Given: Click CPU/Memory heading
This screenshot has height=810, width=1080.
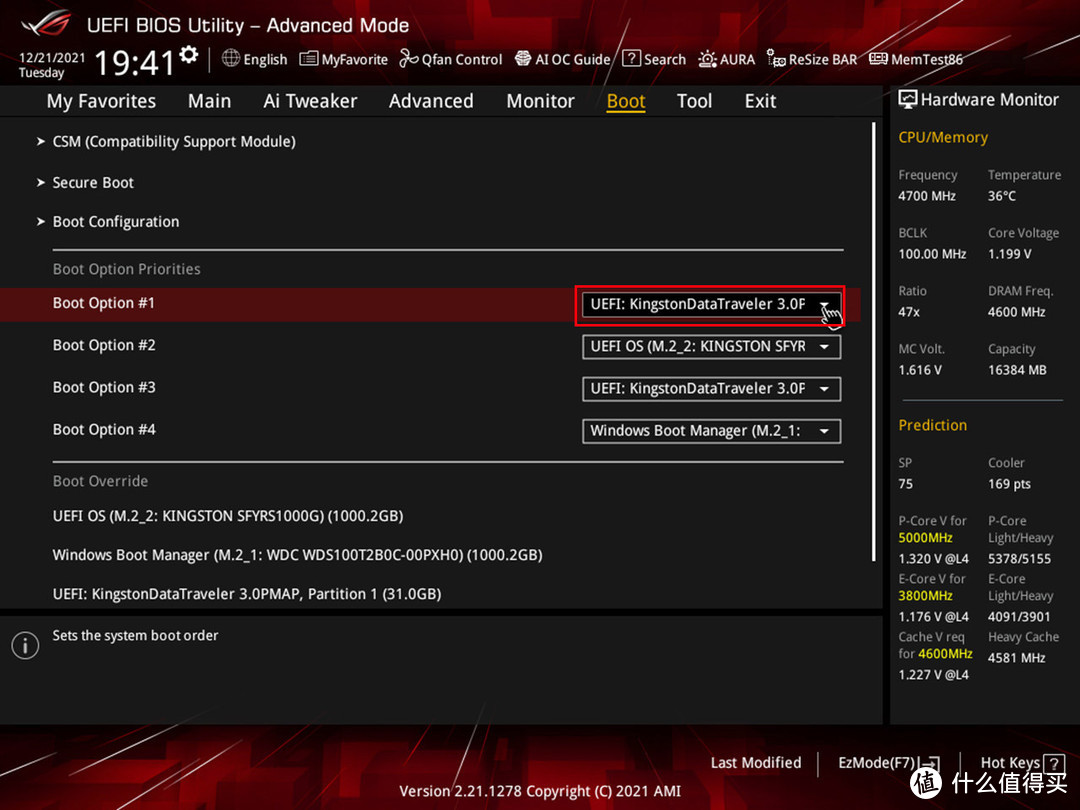Looking at the screenshot, I should coord(943,138).
